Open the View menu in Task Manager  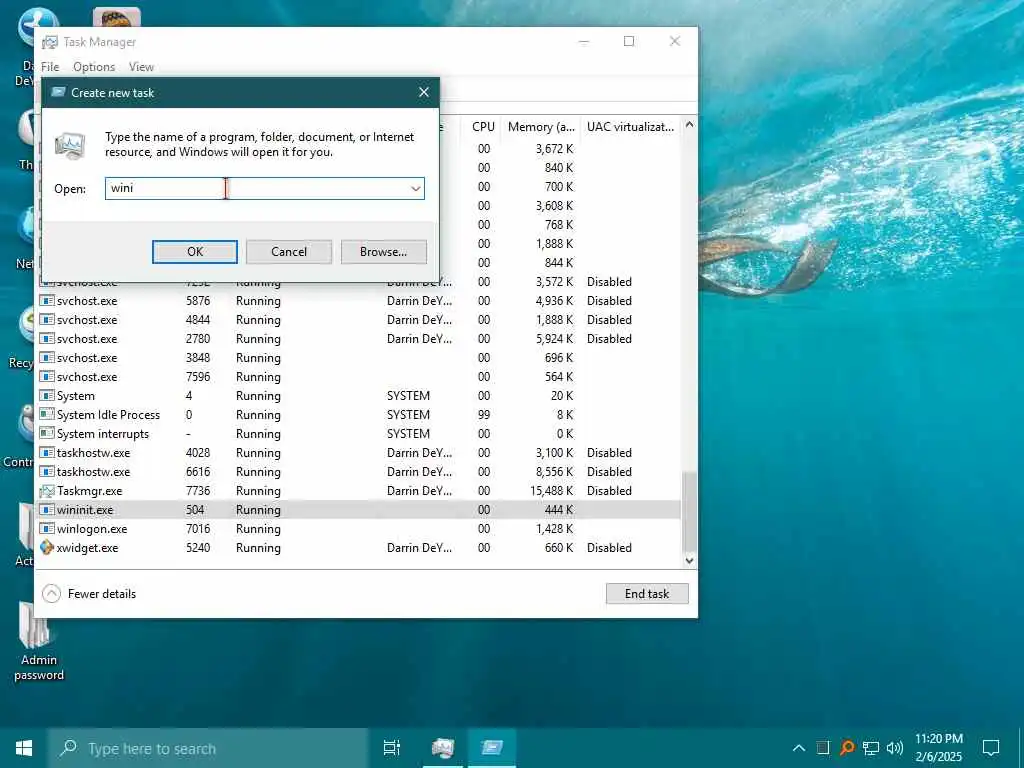(141, 67)
